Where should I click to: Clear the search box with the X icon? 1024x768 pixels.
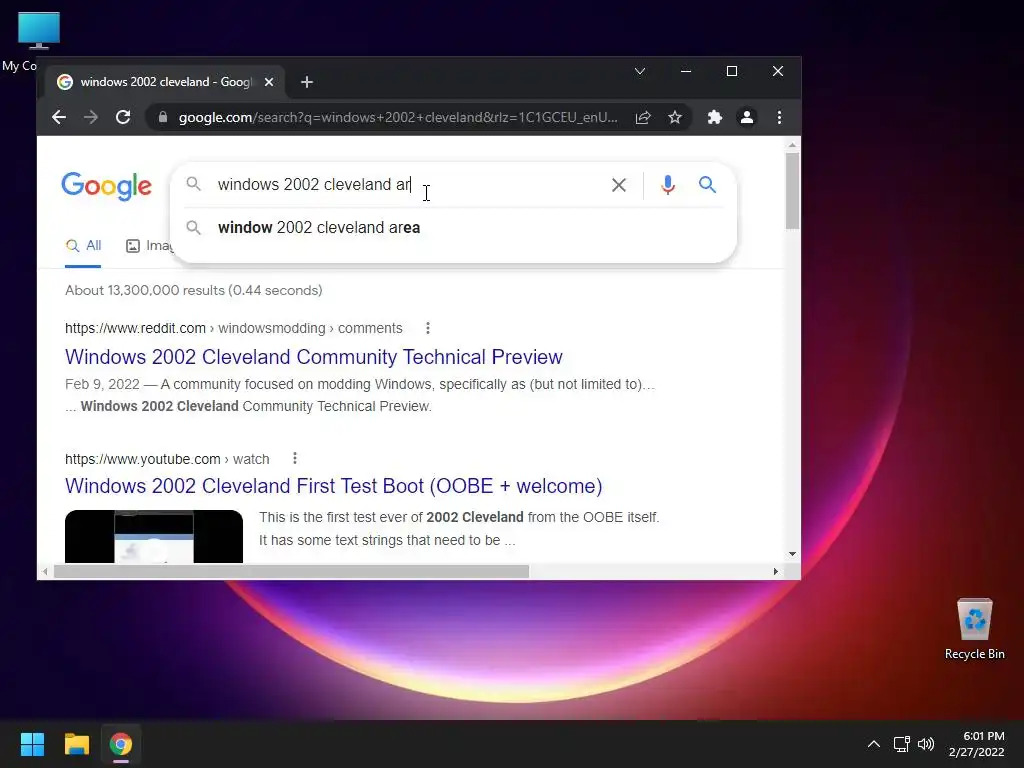(618, 185)
